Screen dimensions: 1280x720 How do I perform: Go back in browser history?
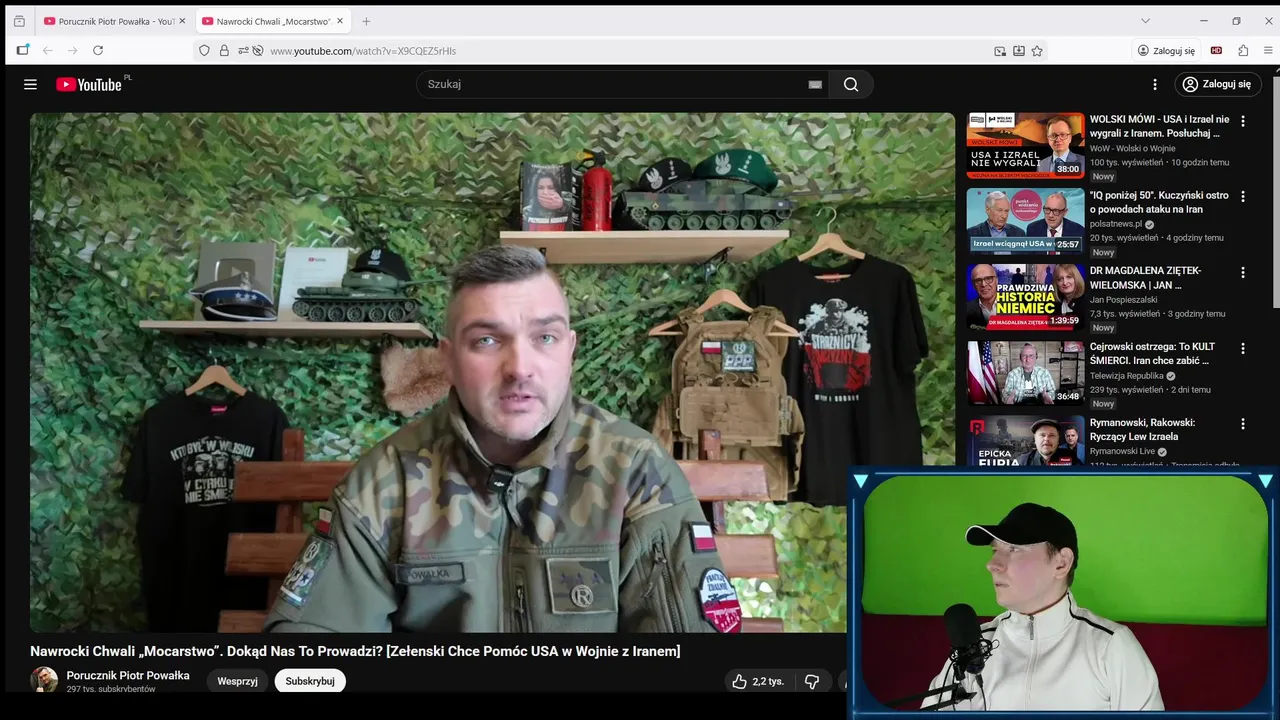point(47,50)
